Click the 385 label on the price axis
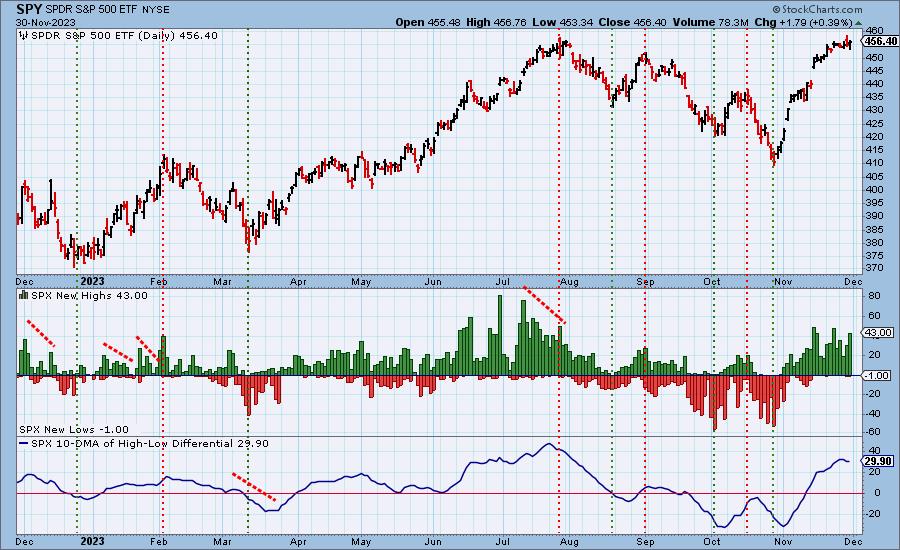This screenshot has height=550, width=900. tap(875, 229)
